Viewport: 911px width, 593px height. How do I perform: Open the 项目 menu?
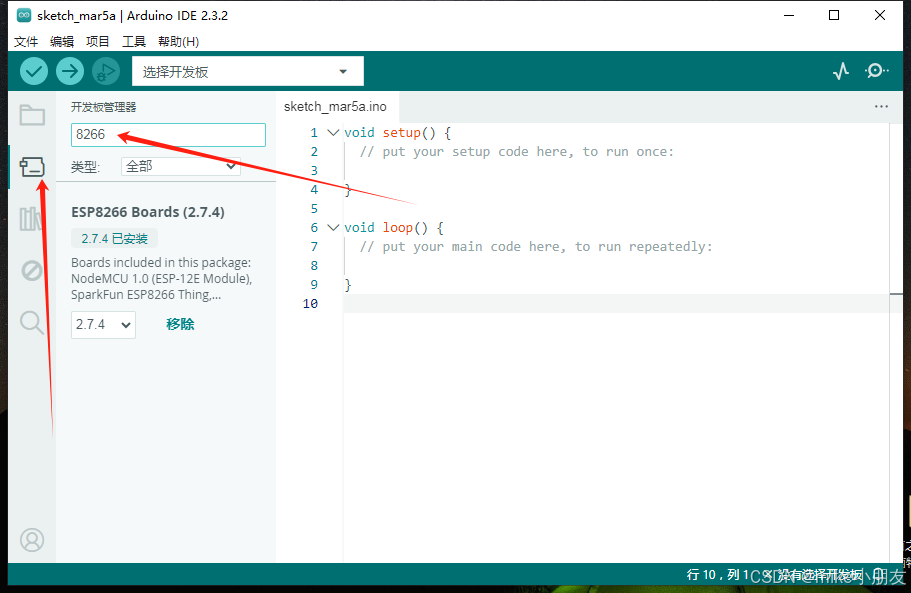pos(98,42)
